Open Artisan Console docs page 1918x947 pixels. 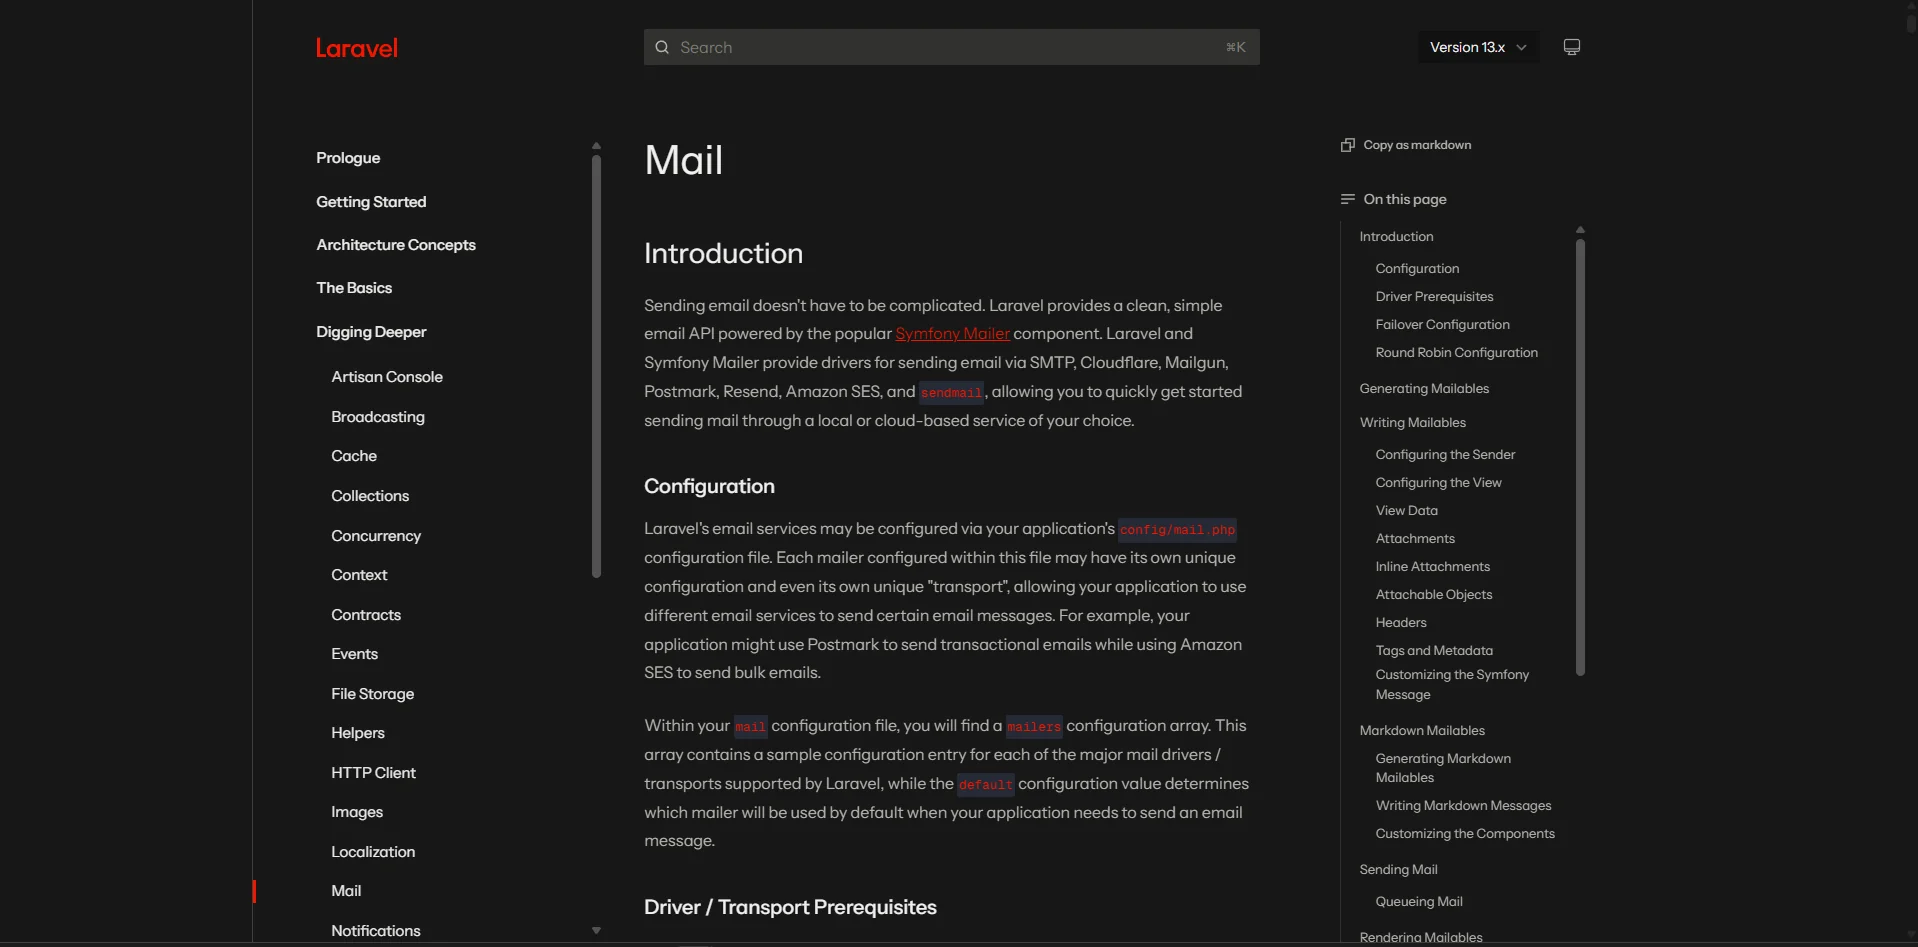click(x=387, y=377)
